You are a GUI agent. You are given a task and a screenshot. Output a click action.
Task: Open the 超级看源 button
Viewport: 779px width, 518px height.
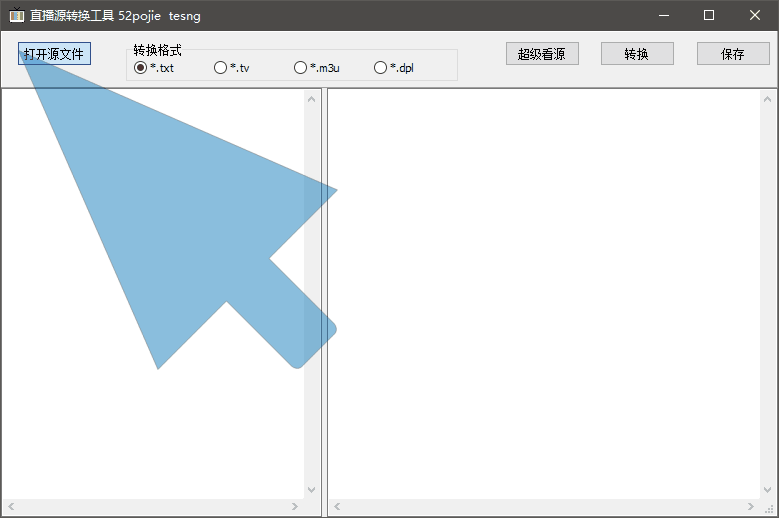(542, 54)
